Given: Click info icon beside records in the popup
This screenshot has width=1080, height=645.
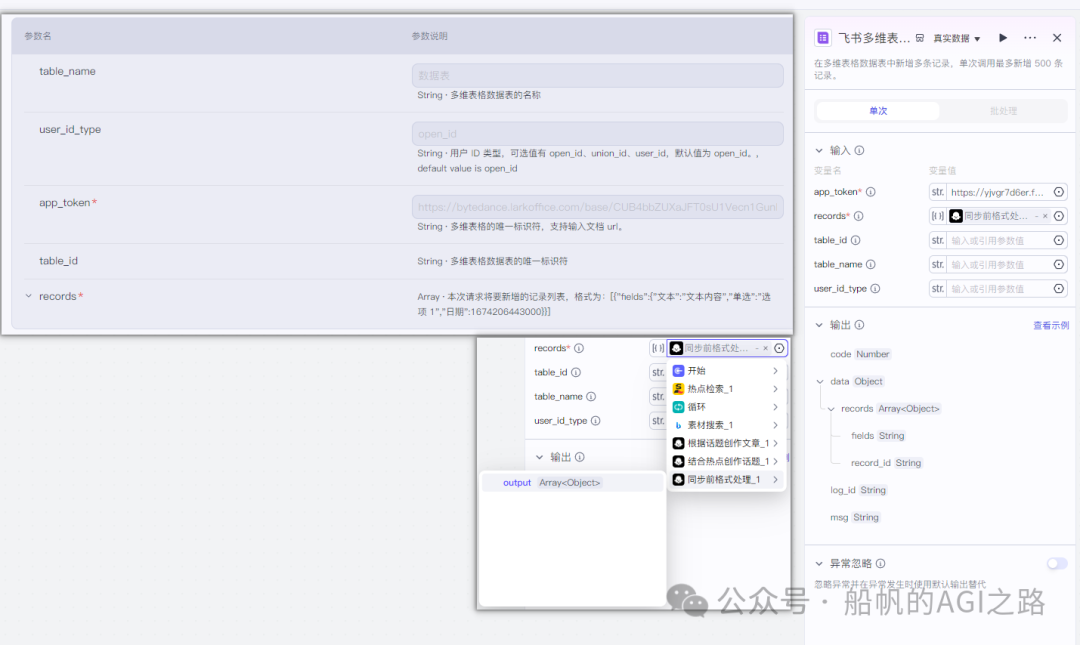Looking at the screenshot, I should (x=579, y=349).
